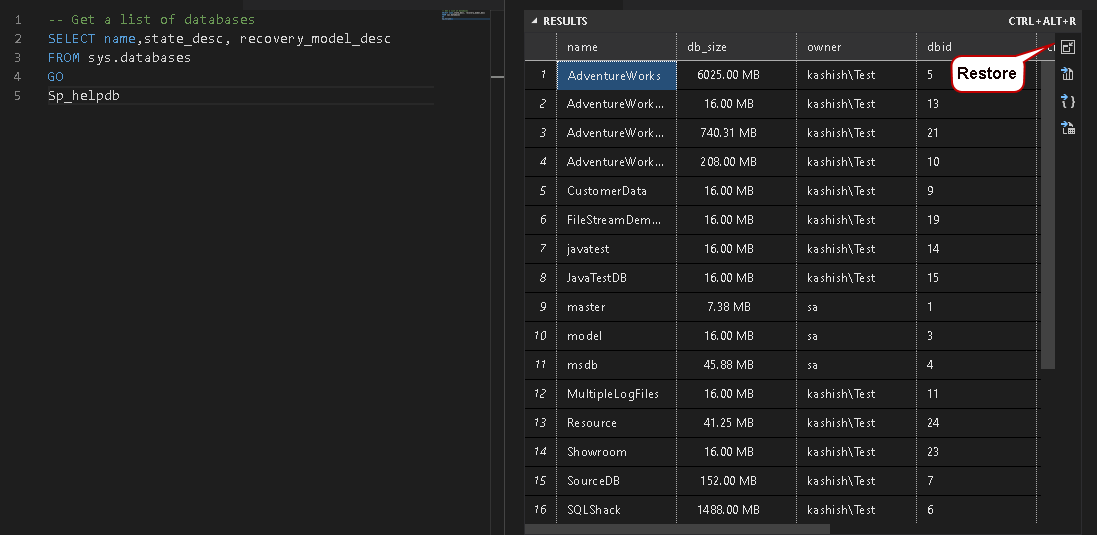The width and height of the screenshot is (1097, 535).
Task: Click the dbid 23 cell
Action: point(976,452)
